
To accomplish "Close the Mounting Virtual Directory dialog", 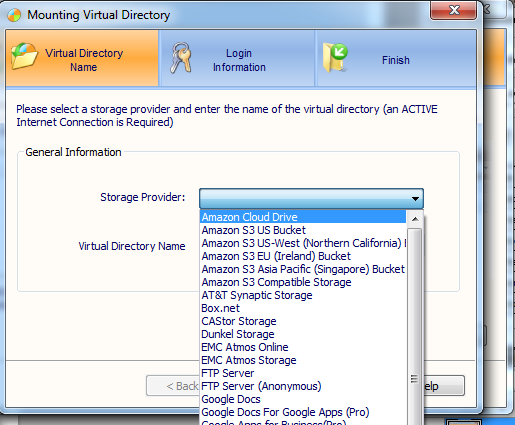I will [454, 10].
